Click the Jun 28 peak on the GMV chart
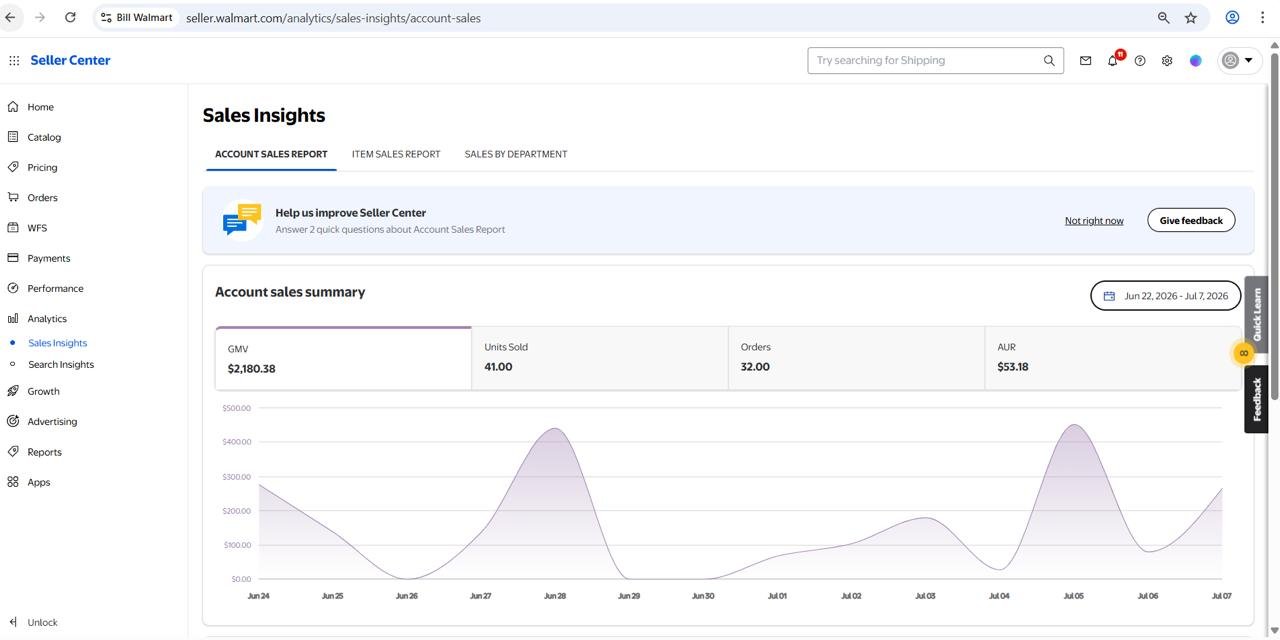 tap(555, 429)
